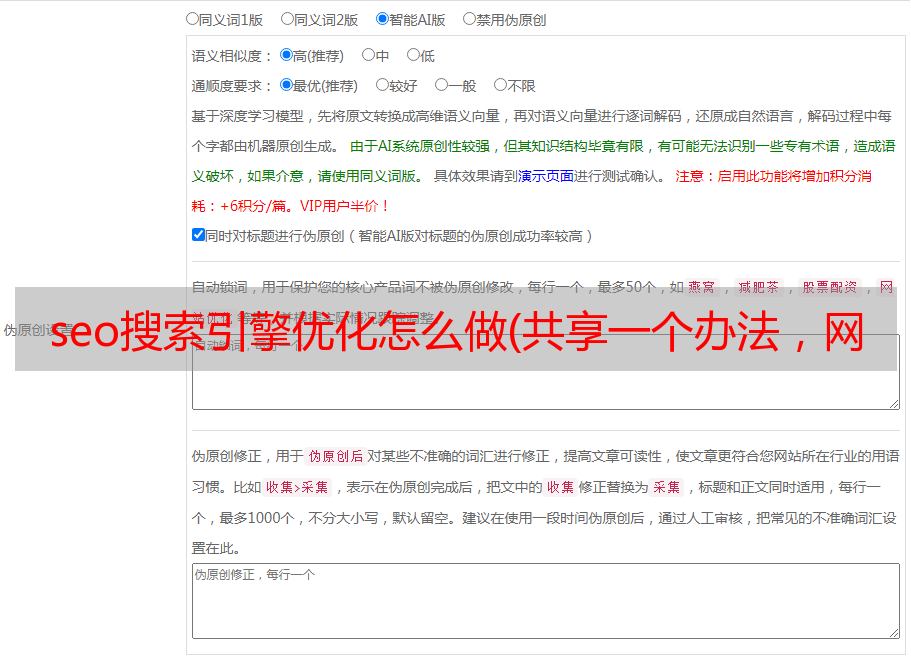Select 禁用伪原创 radio option
911x658 pixels.
click(x=469, y=19)
